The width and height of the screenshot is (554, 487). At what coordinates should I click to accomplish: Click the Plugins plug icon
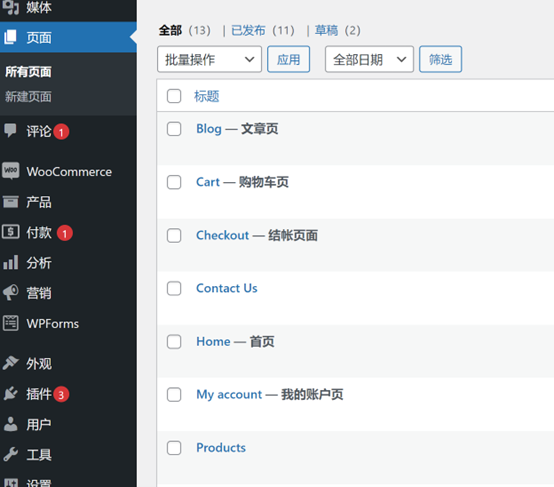(11, 393)
